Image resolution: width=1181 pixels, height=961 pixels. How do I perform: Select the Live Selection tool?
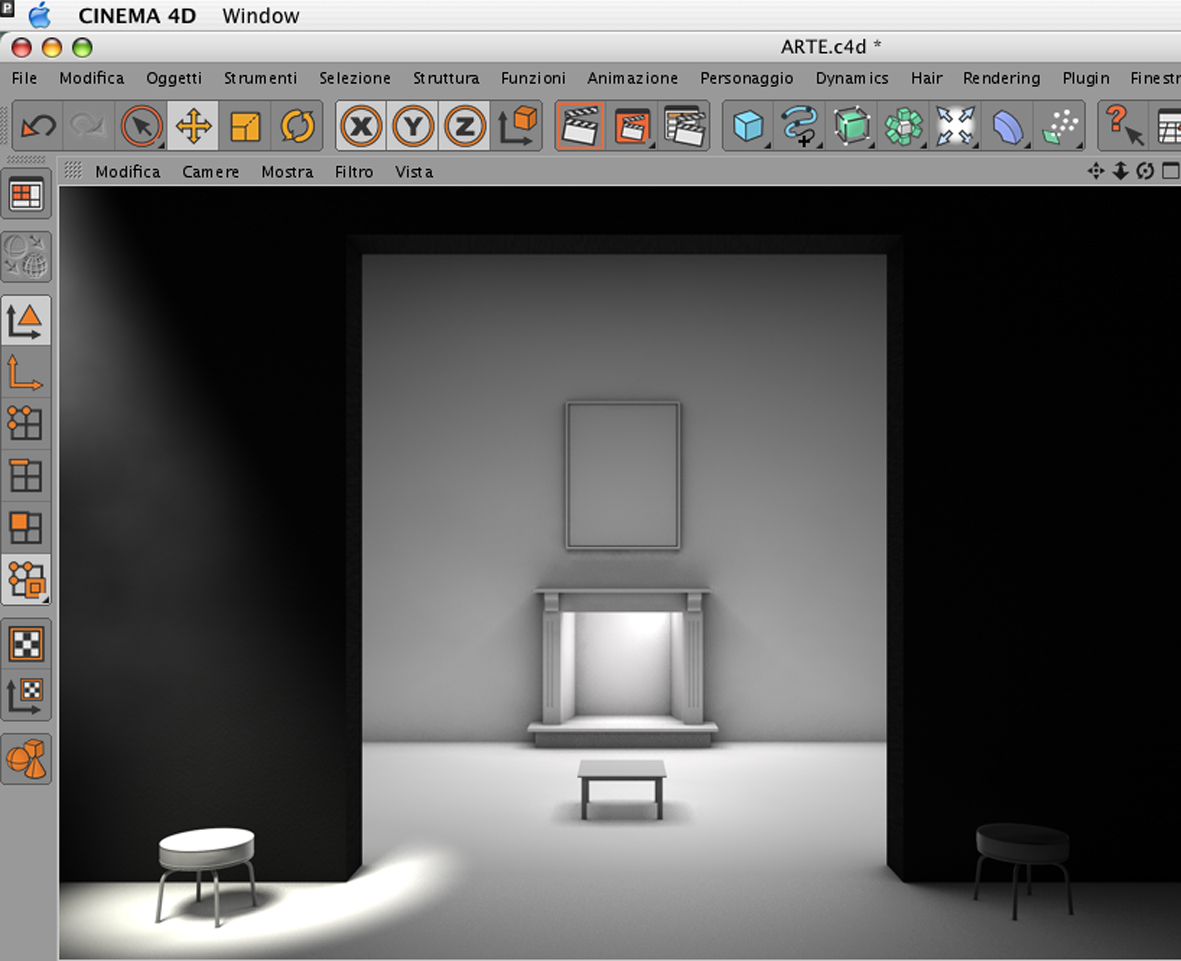[142, 126]
